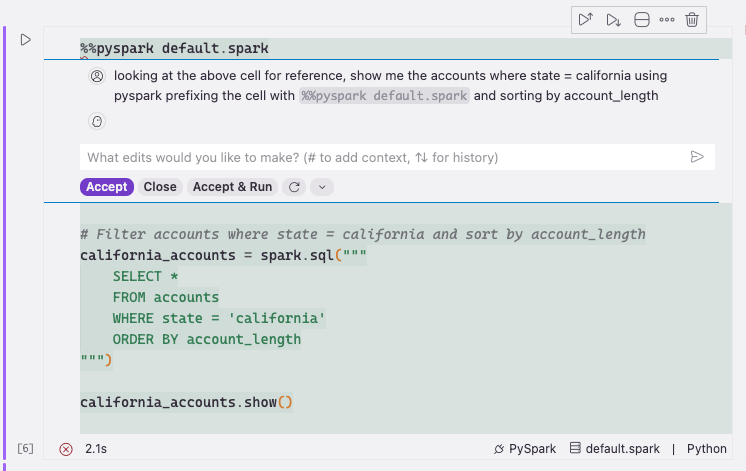The width and height of the screenshot is (746, 471).
Task: Click the WHERE state = 'california' line
Action: (x=219, y=319)
